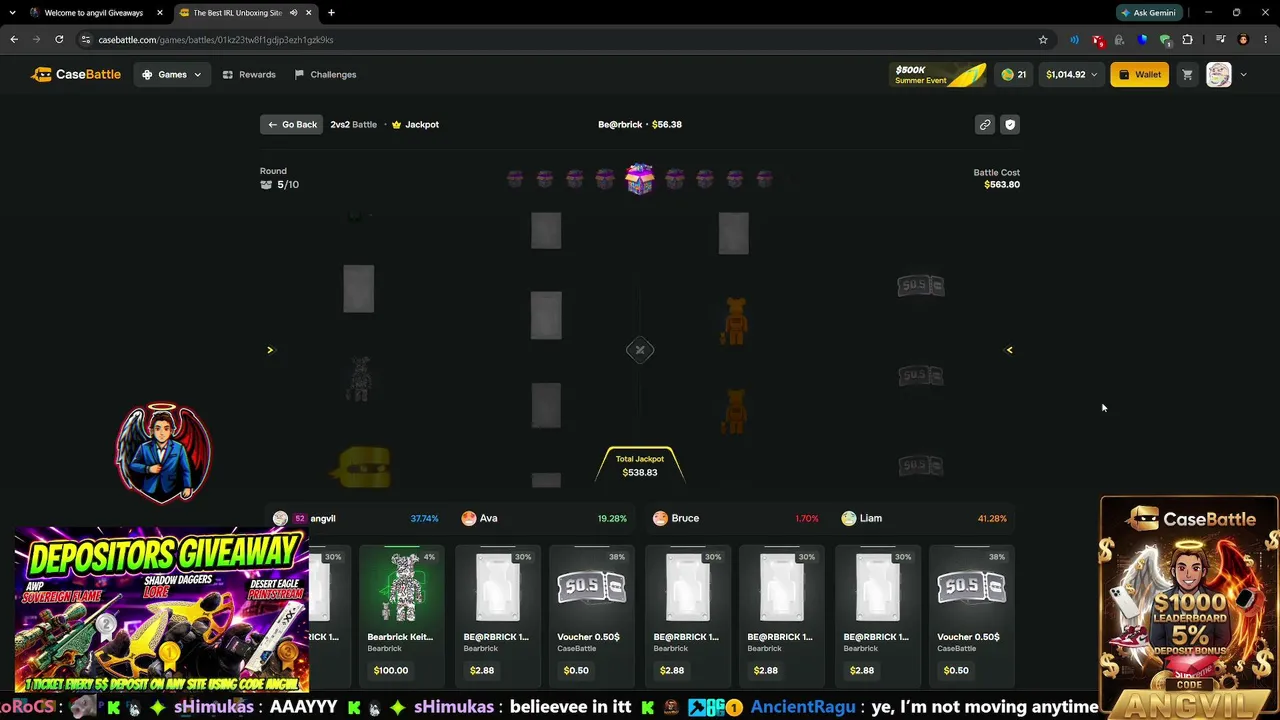The image size is (1280, 720).
Task: Click the Be@rbrick $56.38 case title
Action: (x=640, y=124)
